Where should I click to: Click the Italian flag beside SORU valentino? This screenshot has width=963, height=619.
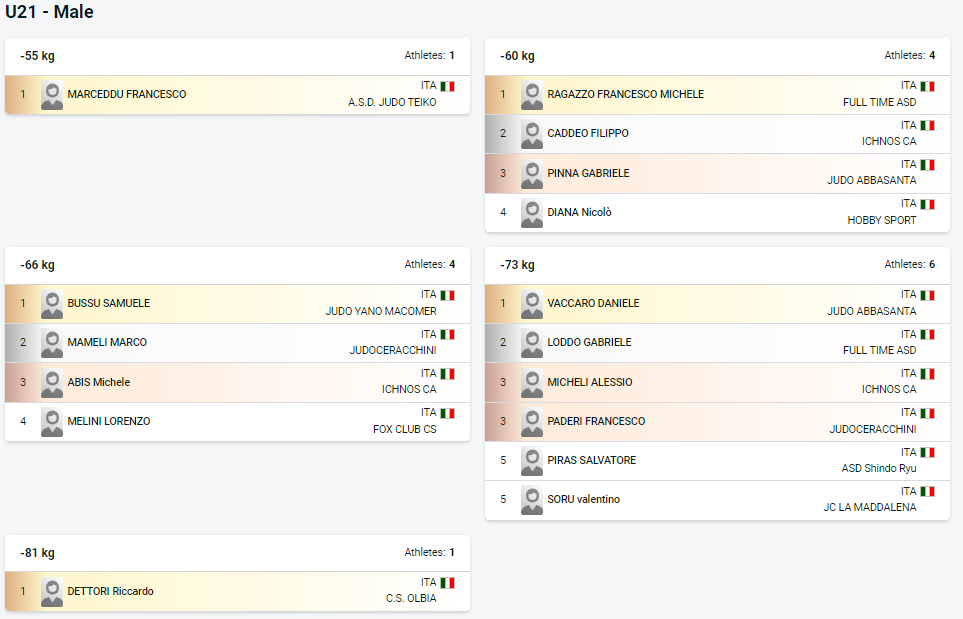(927, 491)
